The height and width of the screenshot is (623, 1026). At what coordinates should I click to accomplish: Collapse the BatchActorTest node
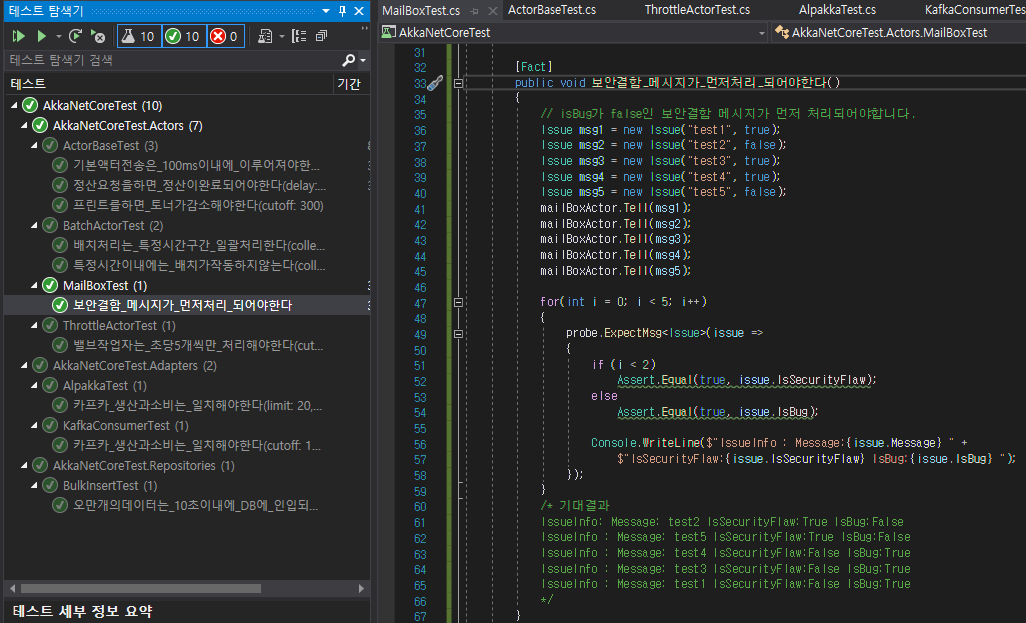[x=36, y=226]
